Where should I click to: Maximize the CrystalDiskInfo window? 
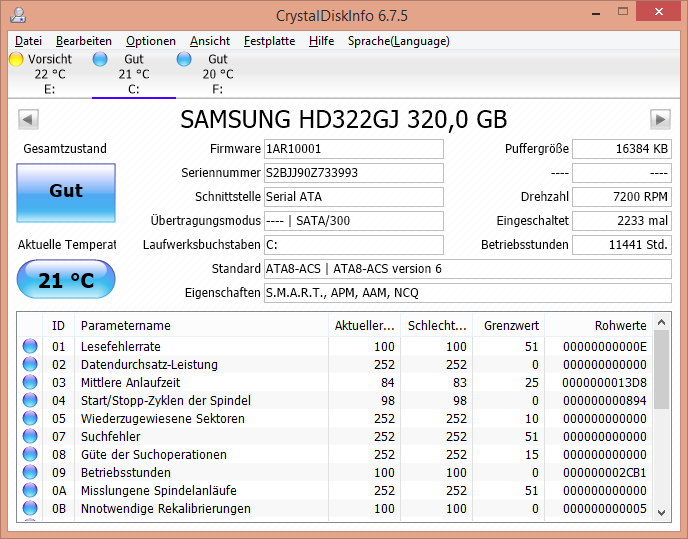click(x=623, y=12)
